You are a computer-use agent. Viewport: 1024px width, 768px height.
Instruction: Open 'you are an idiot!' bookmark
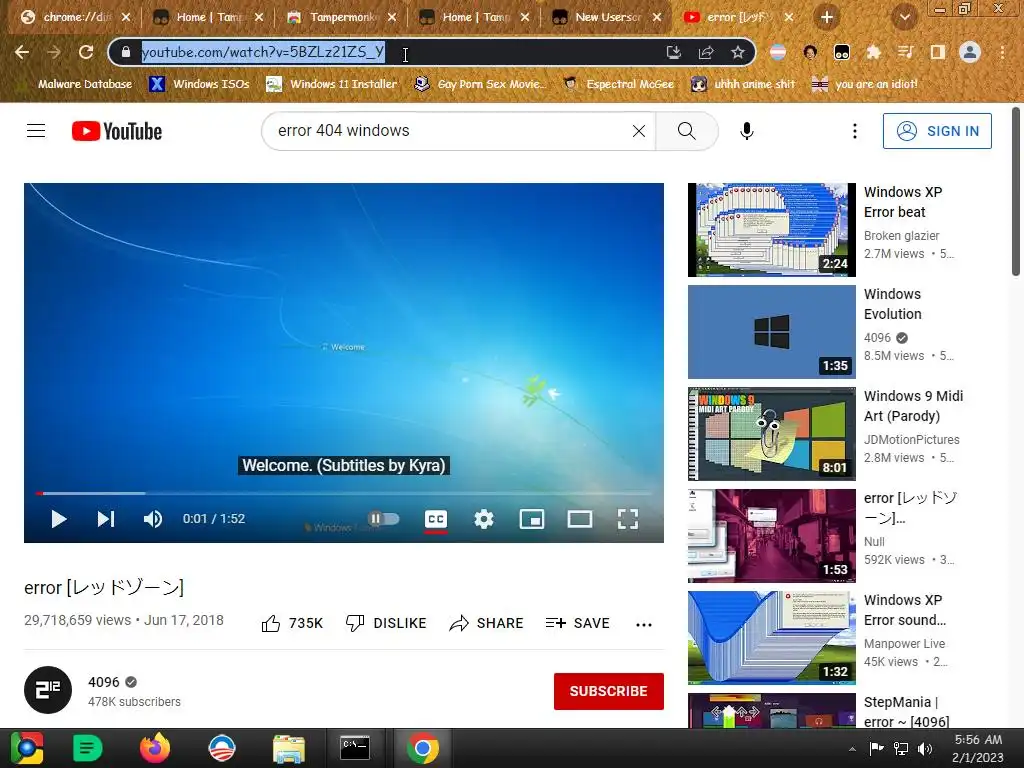click(864, 84)
